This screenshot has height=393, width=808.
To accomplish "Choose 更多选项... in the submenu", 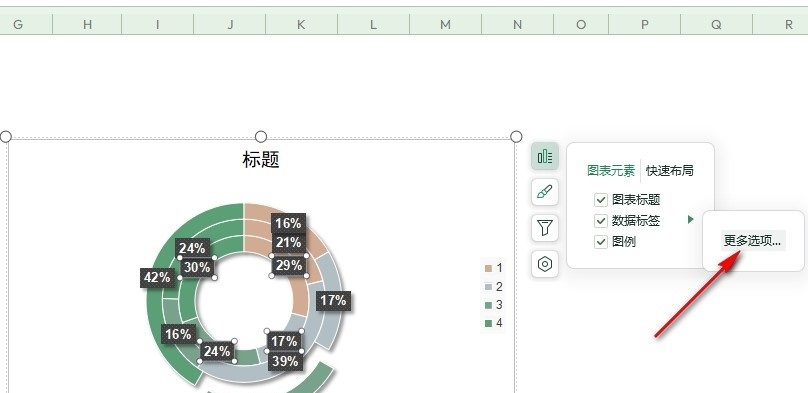I will [752, 241].
